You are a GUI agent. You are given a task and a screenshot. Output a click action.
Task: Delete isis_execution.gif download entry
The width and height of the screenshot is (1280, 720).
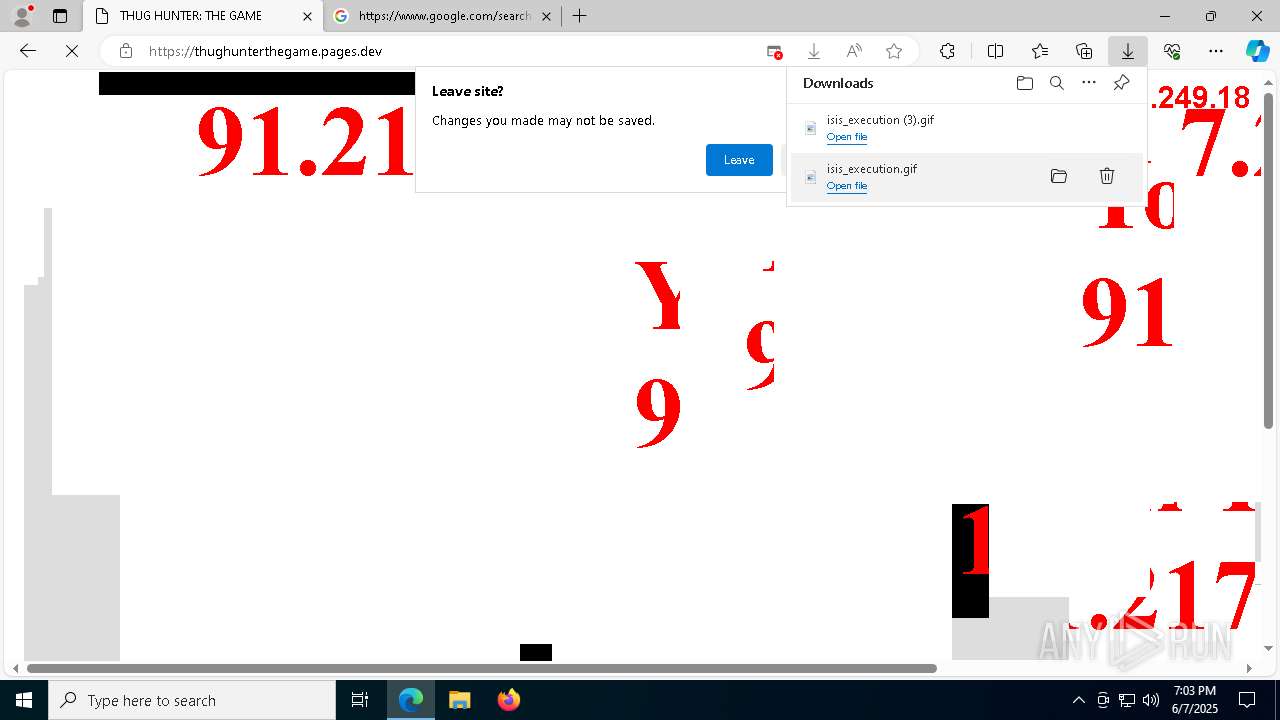click(1106, 176)
